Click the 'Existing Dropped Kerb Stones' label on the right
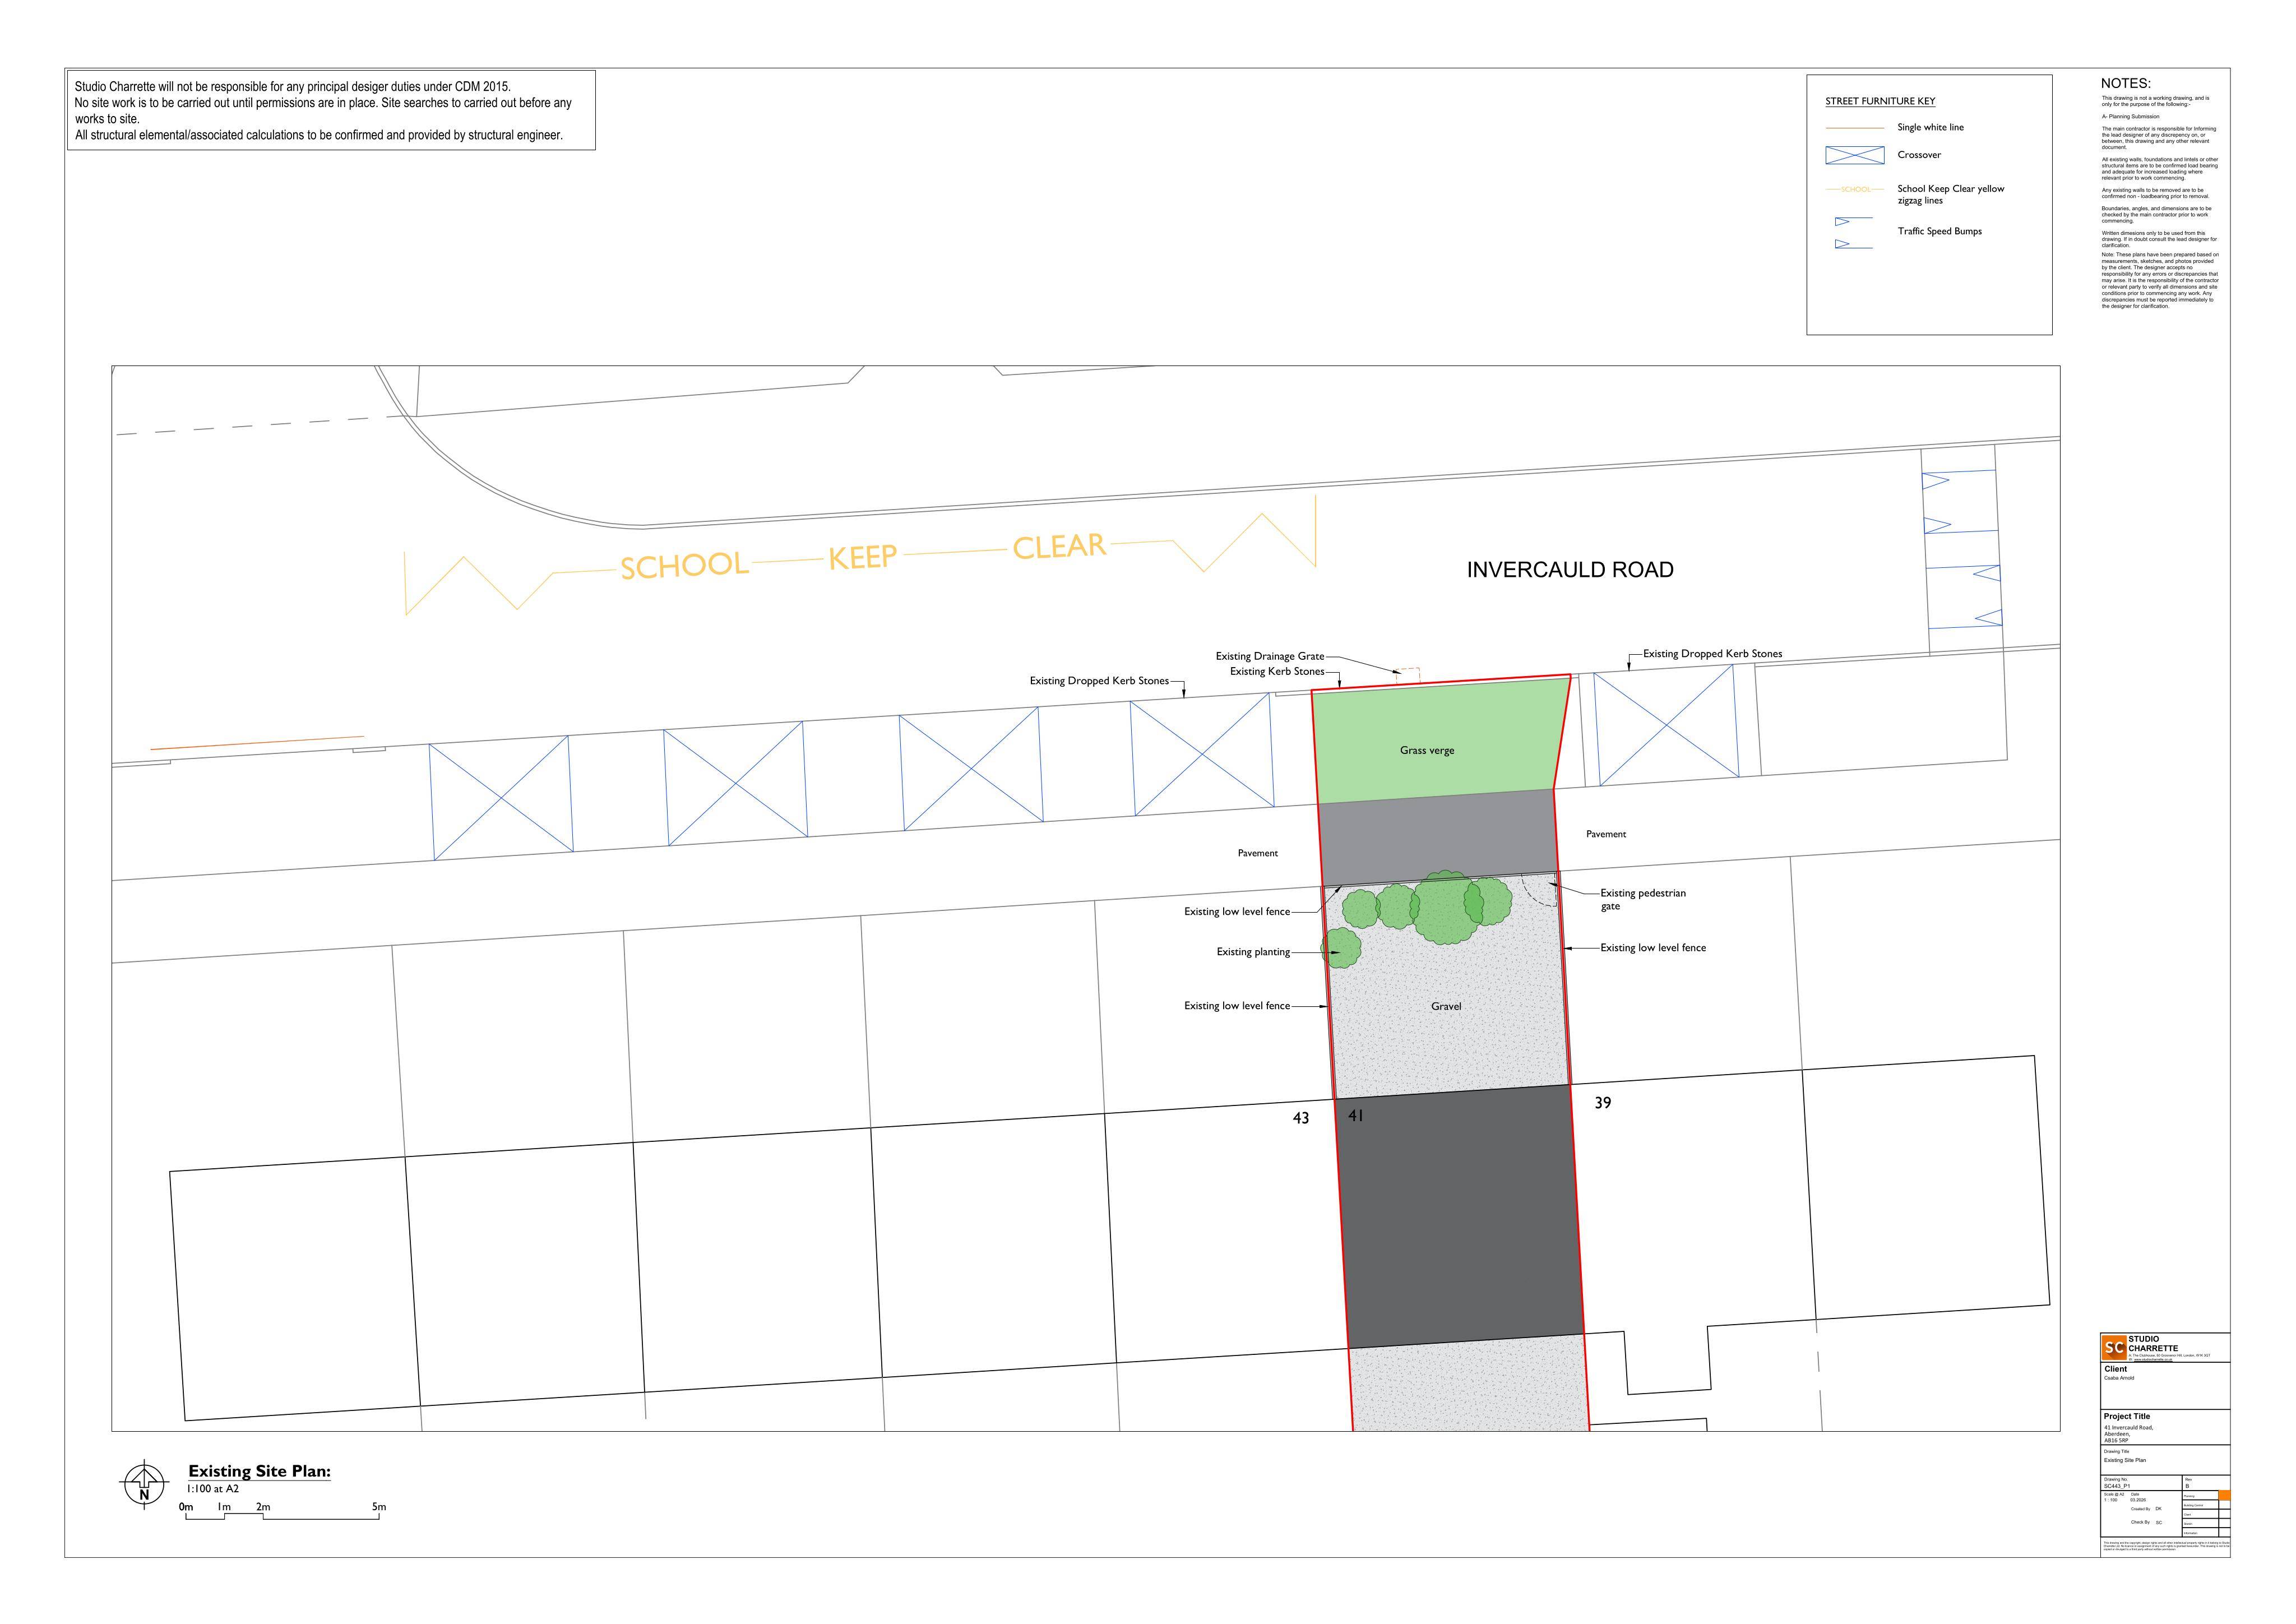The height and width of the screenshot is (1624, 2296). (1712, 654)
